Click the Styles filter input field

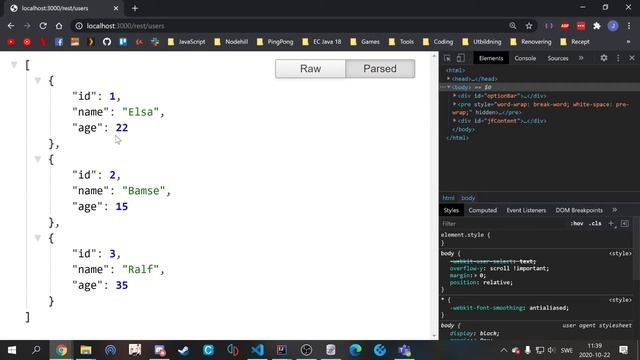[504, 224]
